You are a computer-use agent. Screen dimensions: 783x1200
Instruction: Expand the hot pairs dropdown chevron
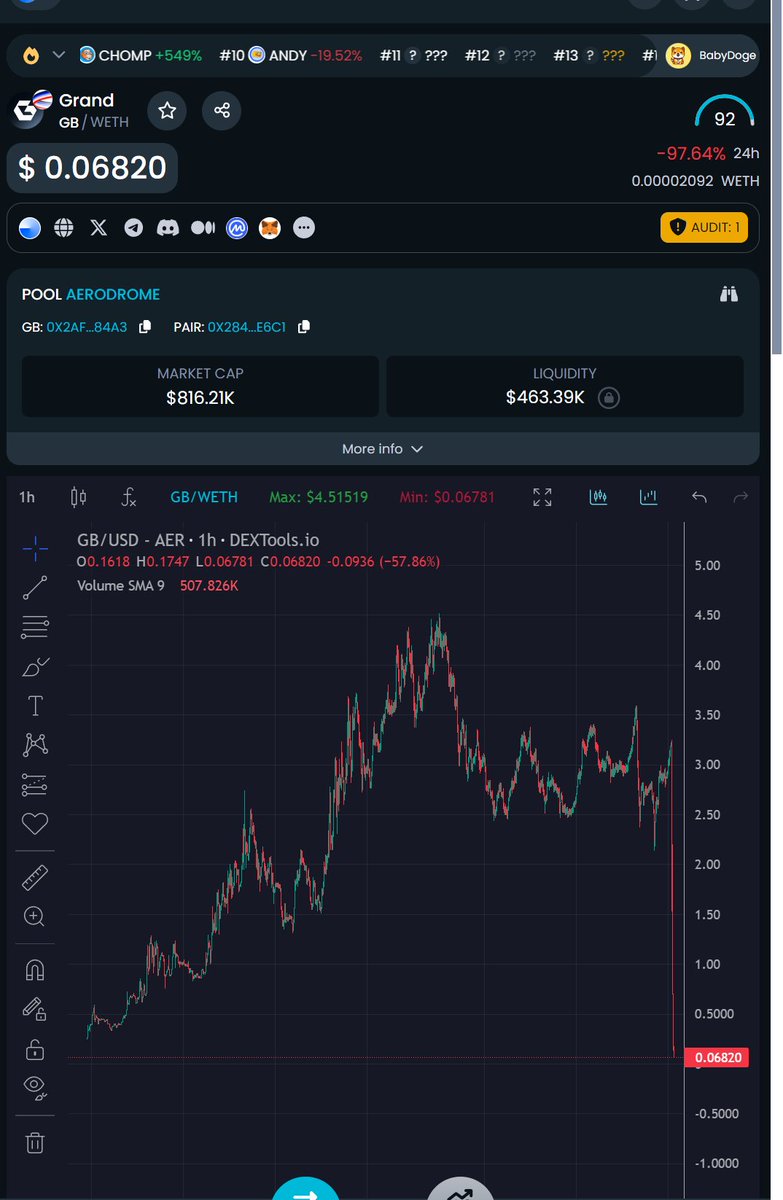click(x=58, y=55)
